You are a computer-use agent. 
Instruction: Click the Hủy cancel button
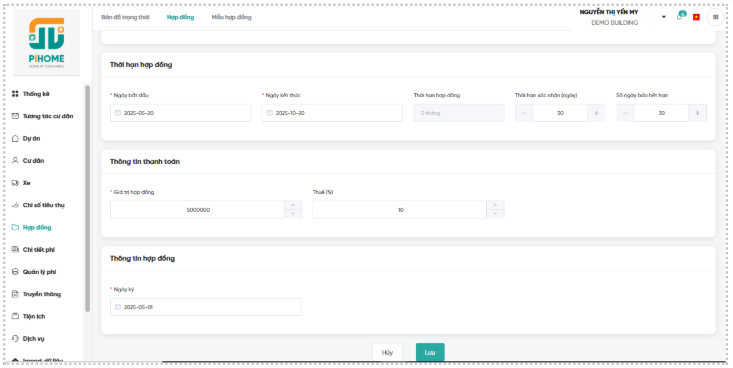(387, 353)
